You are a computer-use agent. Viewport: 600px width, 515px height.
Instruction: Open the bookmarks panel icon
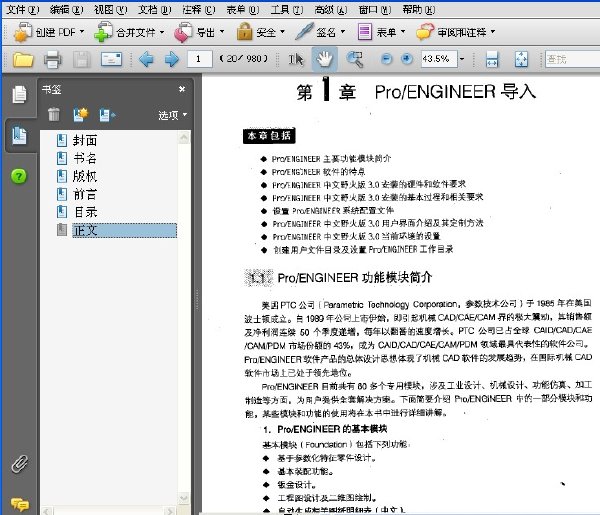click(x=20, y=135)
